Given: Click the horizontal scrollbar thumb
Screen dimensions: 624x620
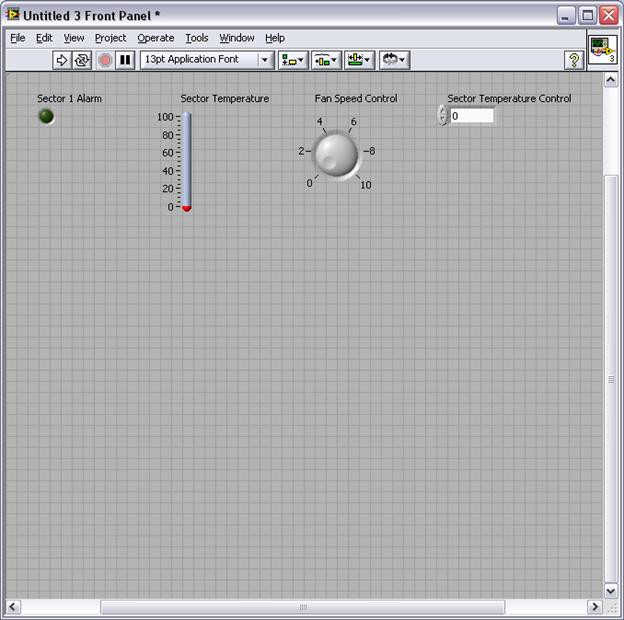Looking at the screenshot, I should (303, 607).
